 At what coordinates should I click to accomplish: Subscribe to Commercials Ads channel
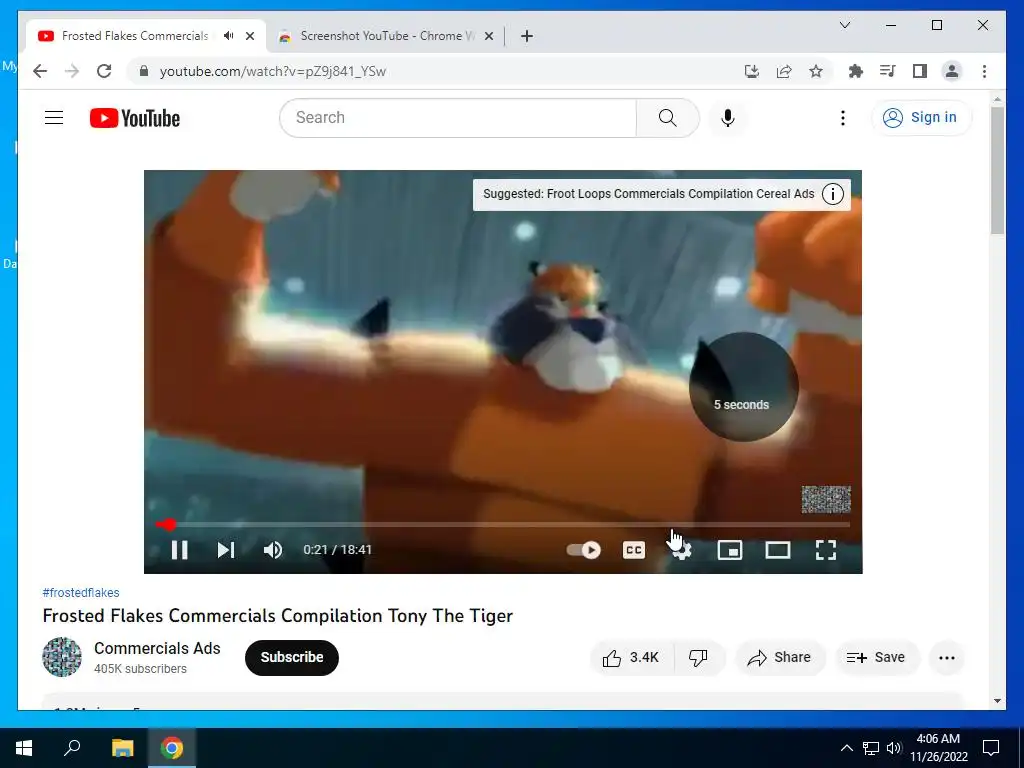click(x=292, y=658)
